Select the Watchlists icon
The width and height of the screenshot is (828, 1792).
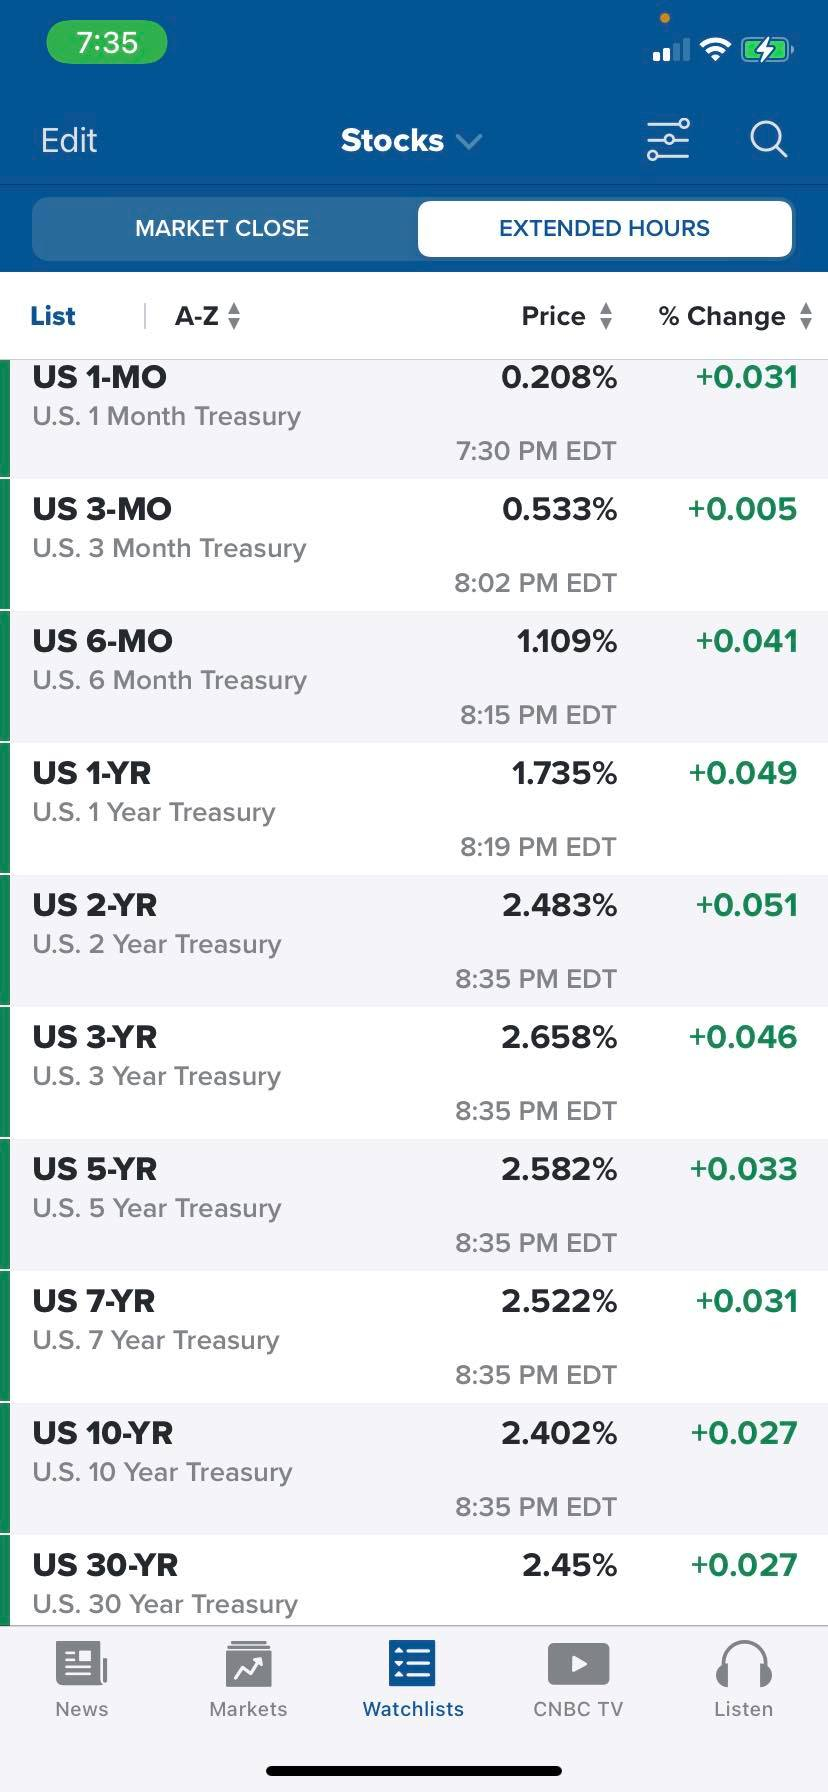[412, 1664]
